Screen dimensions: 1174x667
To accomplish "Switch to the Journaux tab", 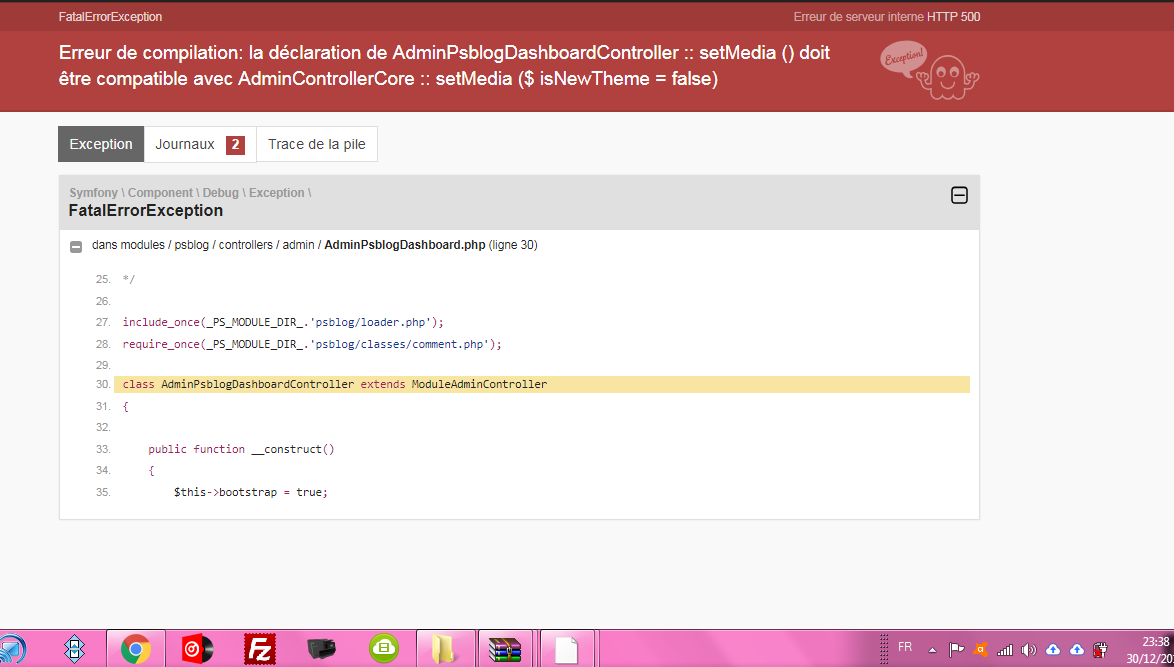I will pos(200,144).
